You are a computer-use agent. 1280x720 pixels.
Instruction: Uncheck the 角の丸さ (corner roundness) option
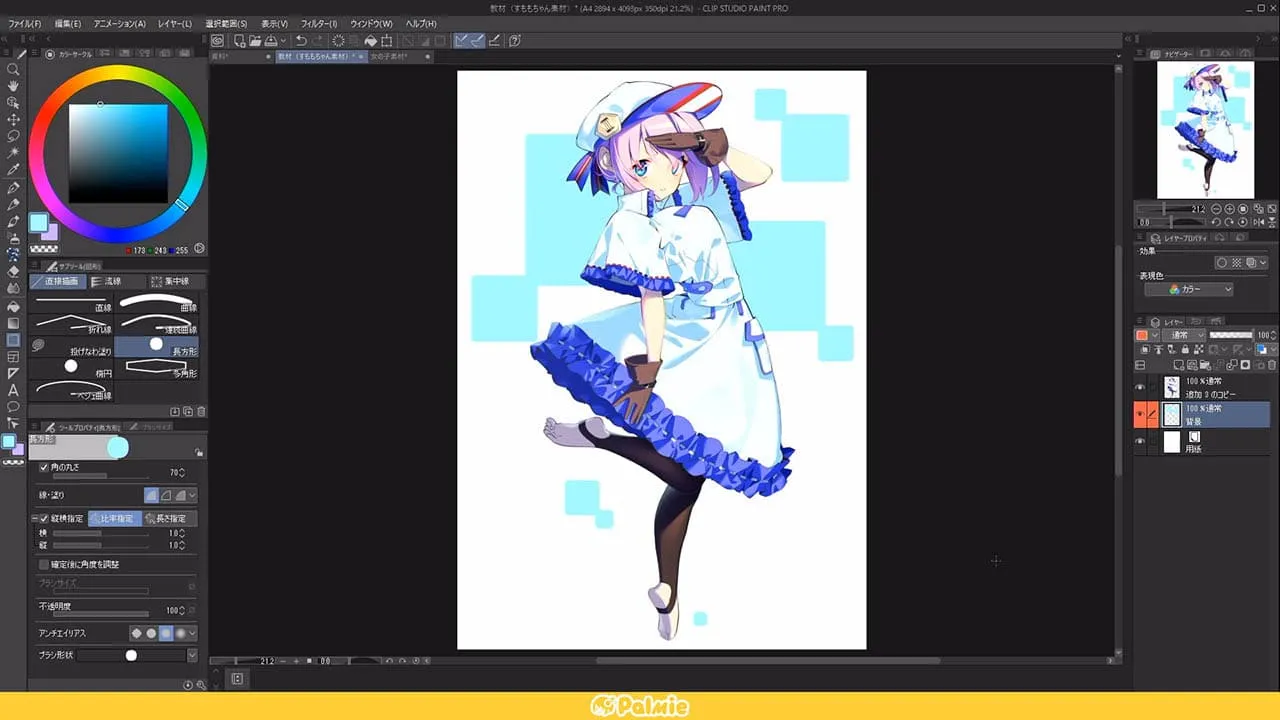[x=43, y=467]
